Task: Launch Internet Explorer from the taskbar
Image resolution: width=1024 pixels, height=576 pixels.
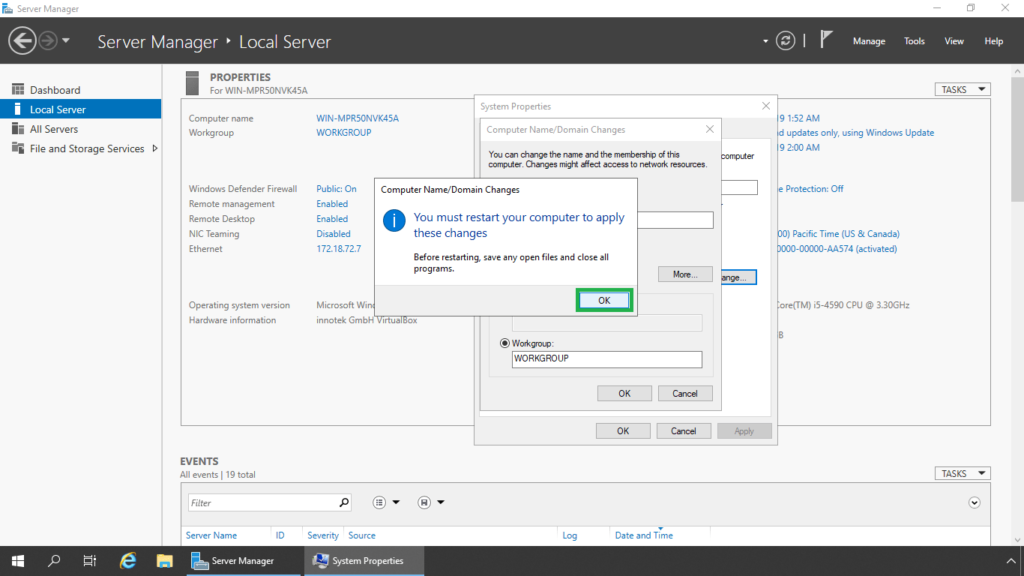Action: pos(128,561)
